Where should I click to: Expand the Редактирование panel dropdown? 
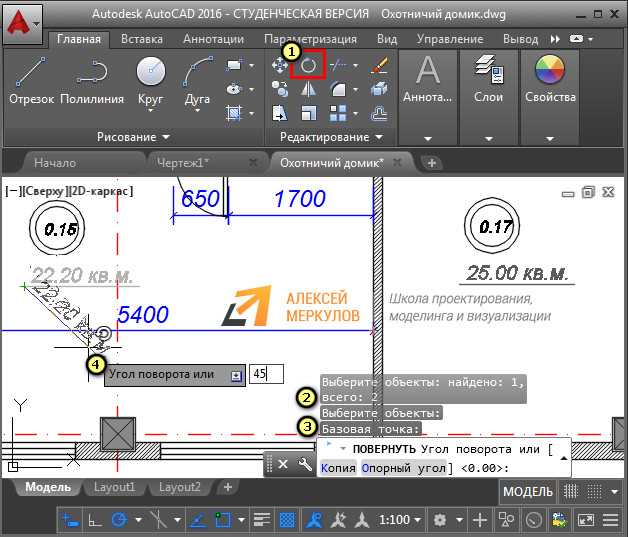coord(331,137)
